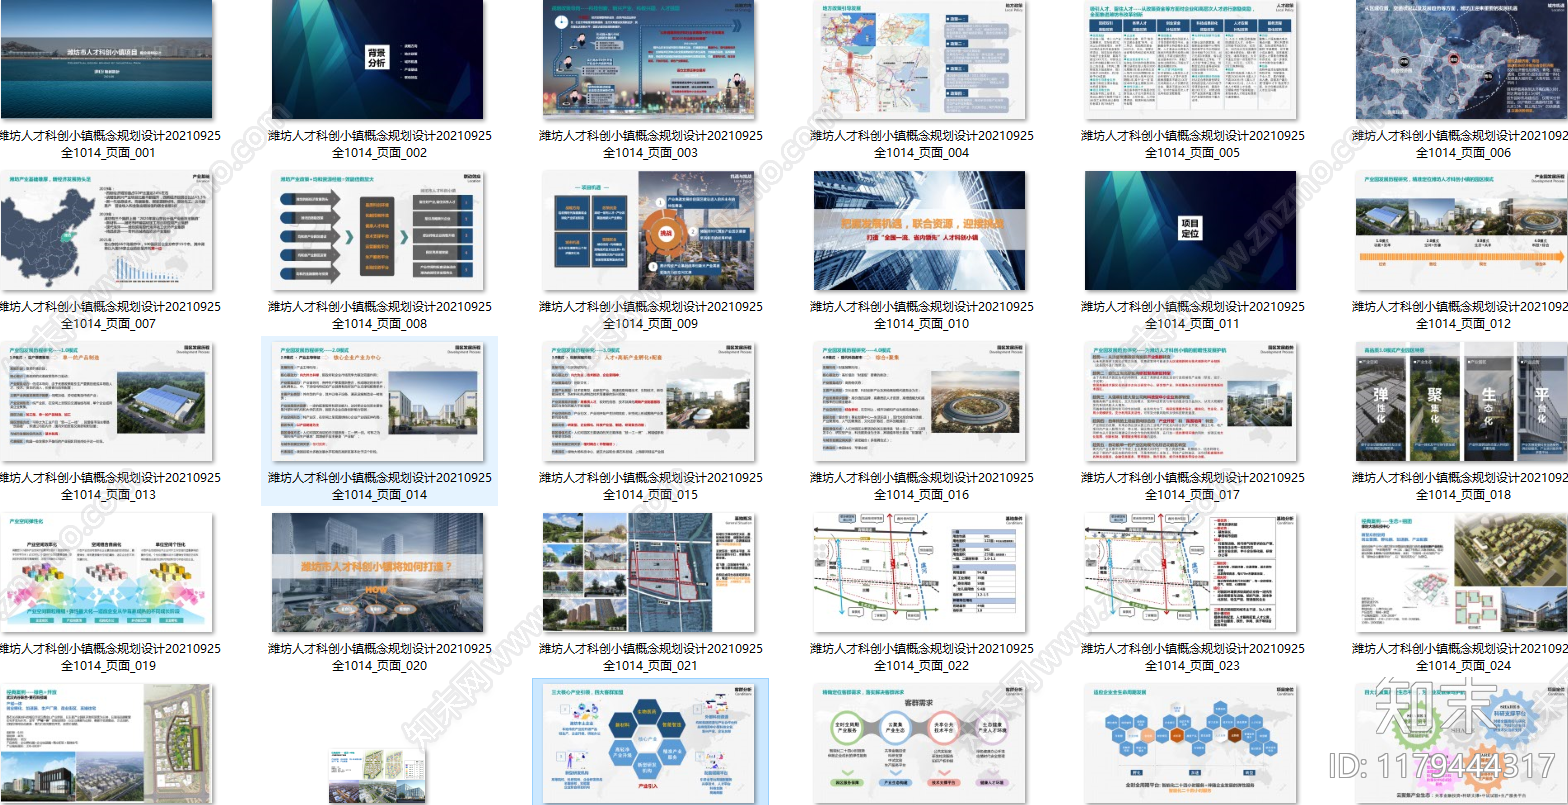Viewport: 1568px width, 805px height.
Task: Click the 页面_016 ring building thumbnail
Action: point(919,402)
